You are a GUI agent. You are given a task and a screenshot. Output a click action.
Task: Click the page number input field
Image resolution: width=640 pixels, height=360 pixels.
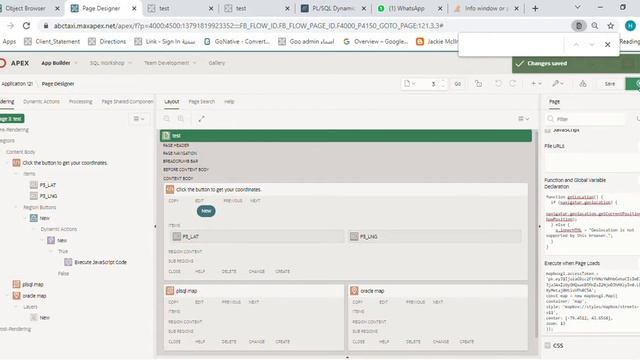click(430, 84)
